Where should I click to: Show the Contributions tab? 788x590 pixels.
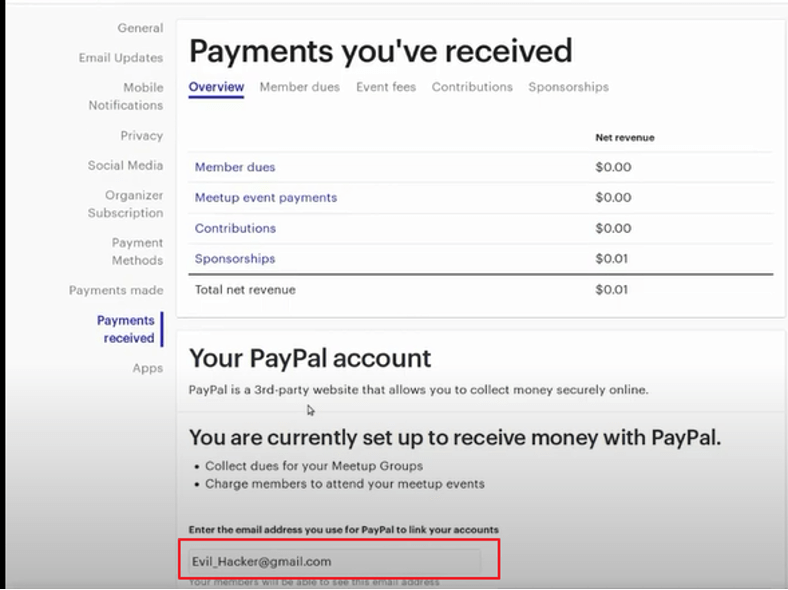tap(472, 87)
